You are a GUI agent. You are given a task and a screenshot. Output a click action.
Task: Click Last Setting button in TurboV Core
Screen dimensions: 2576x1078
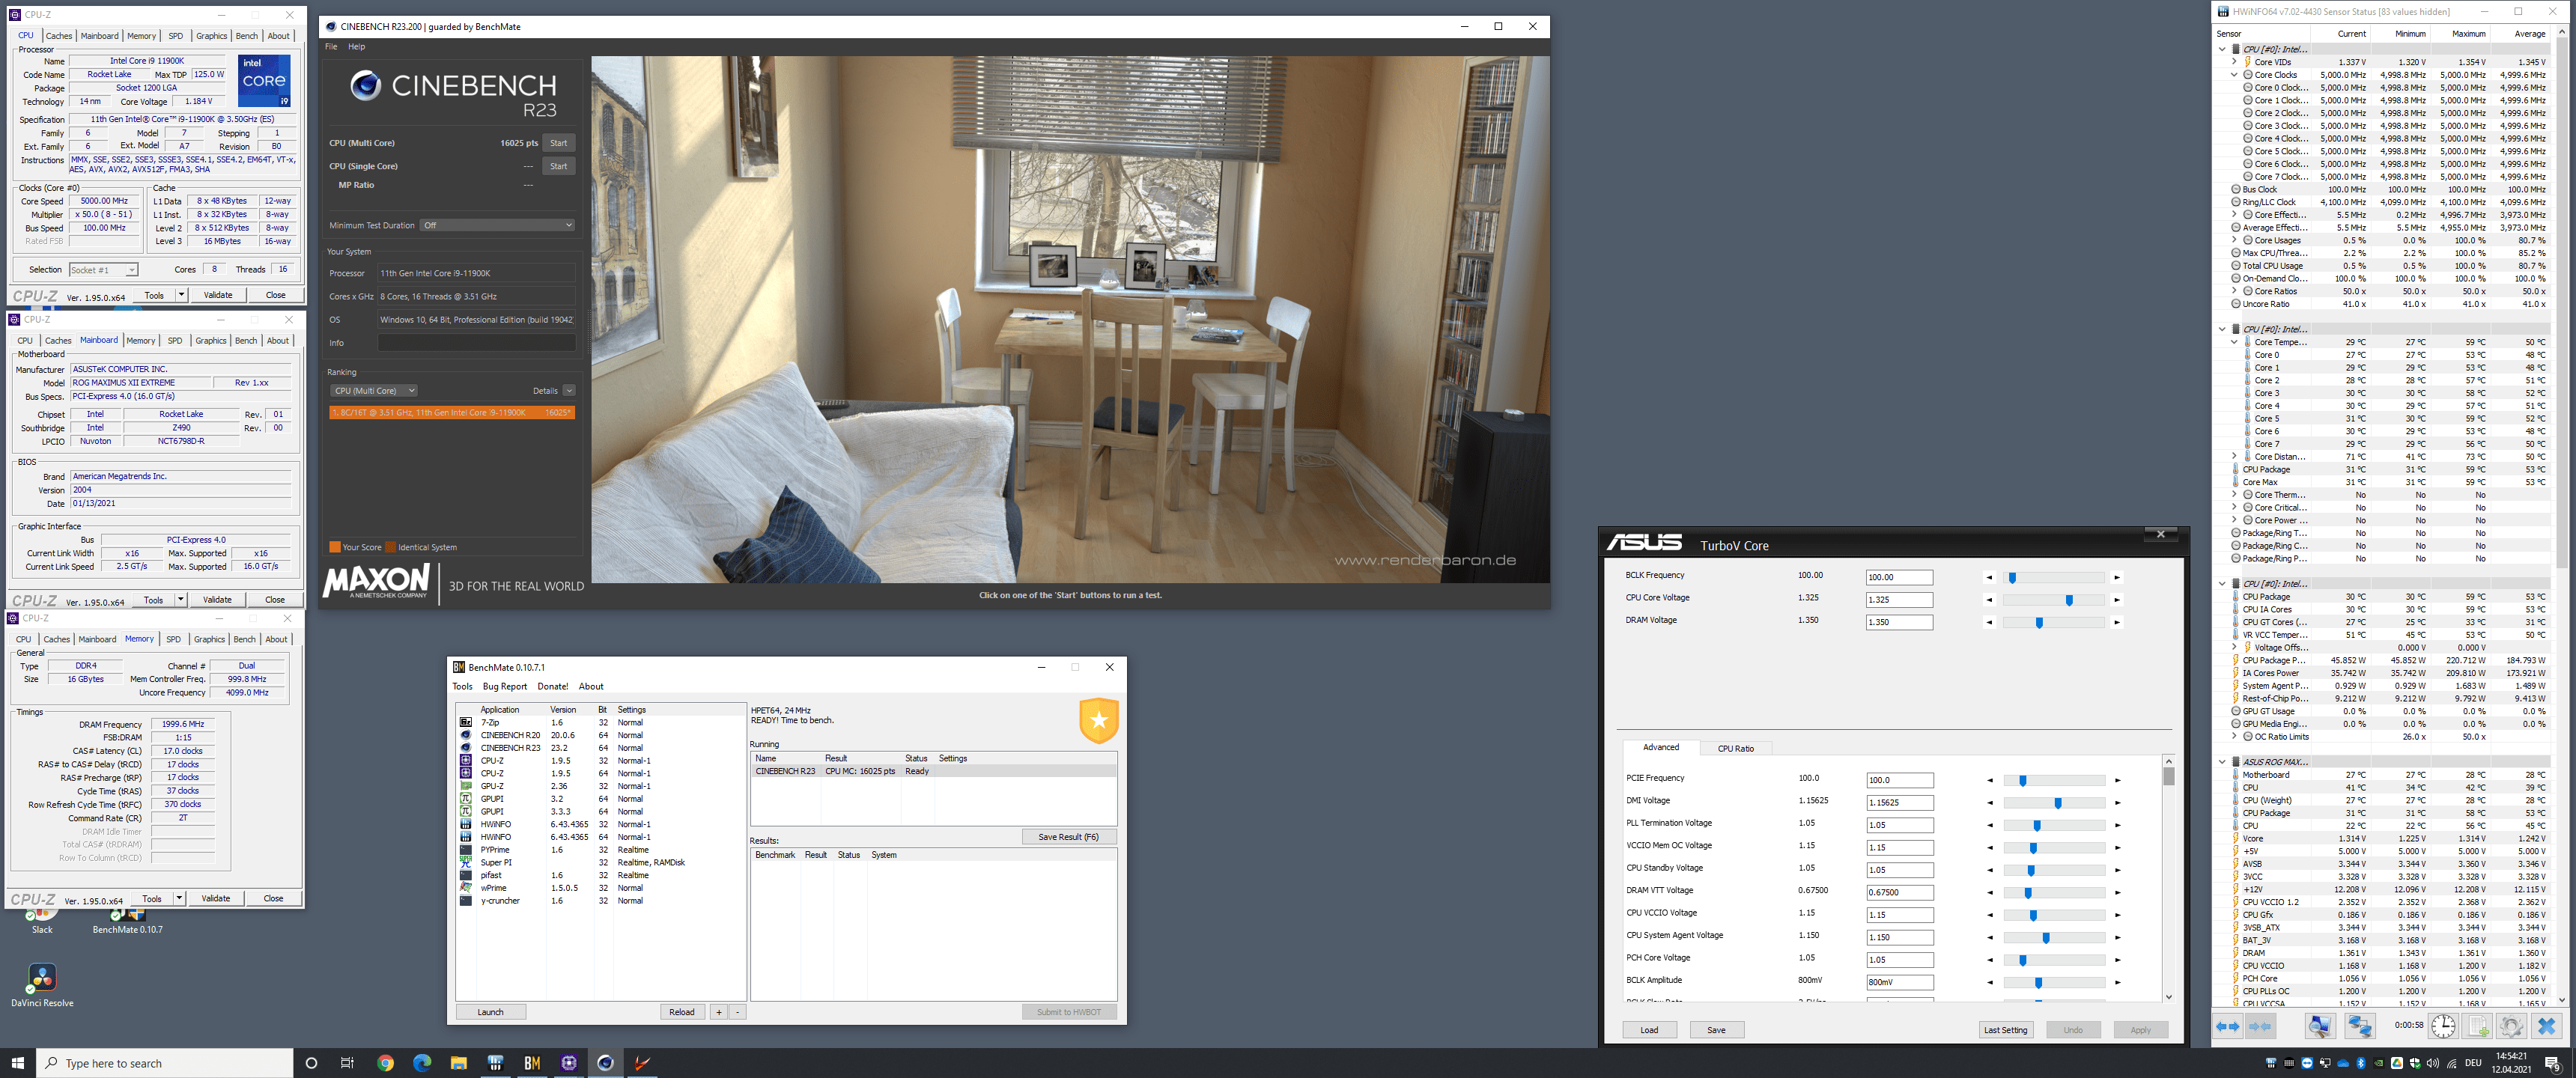point(2005,1030)
